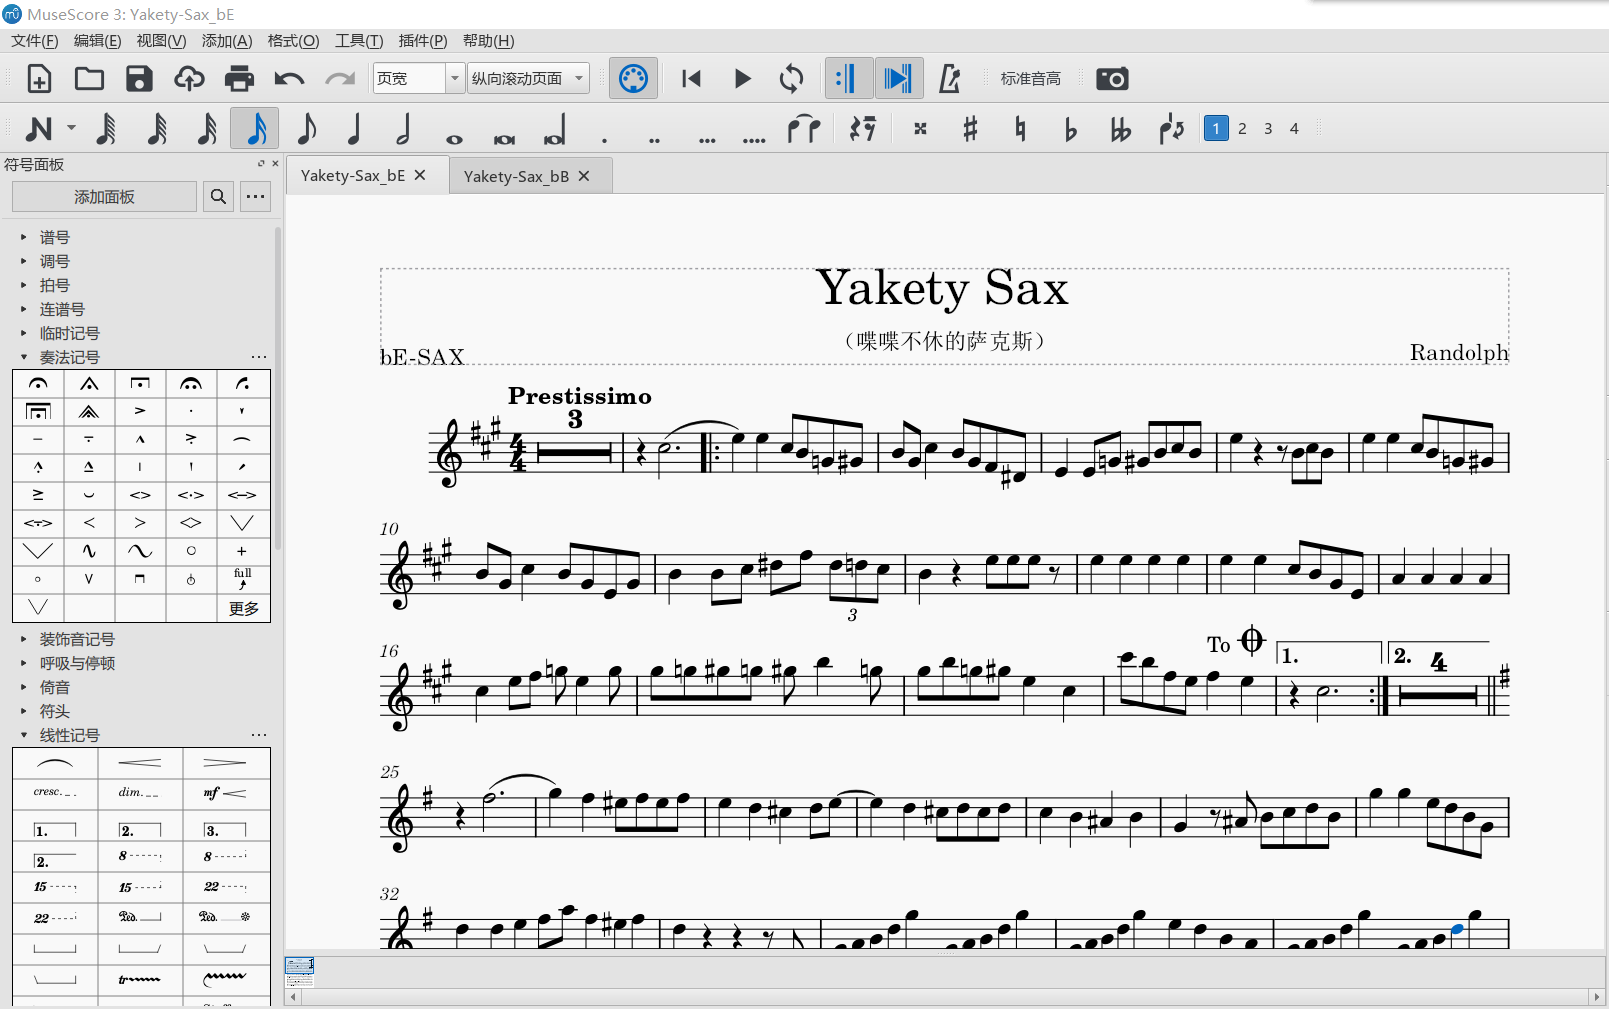Select the fermata articulation symbol
Screen dimensions: 1609x1009
click(x=38, y=384)
